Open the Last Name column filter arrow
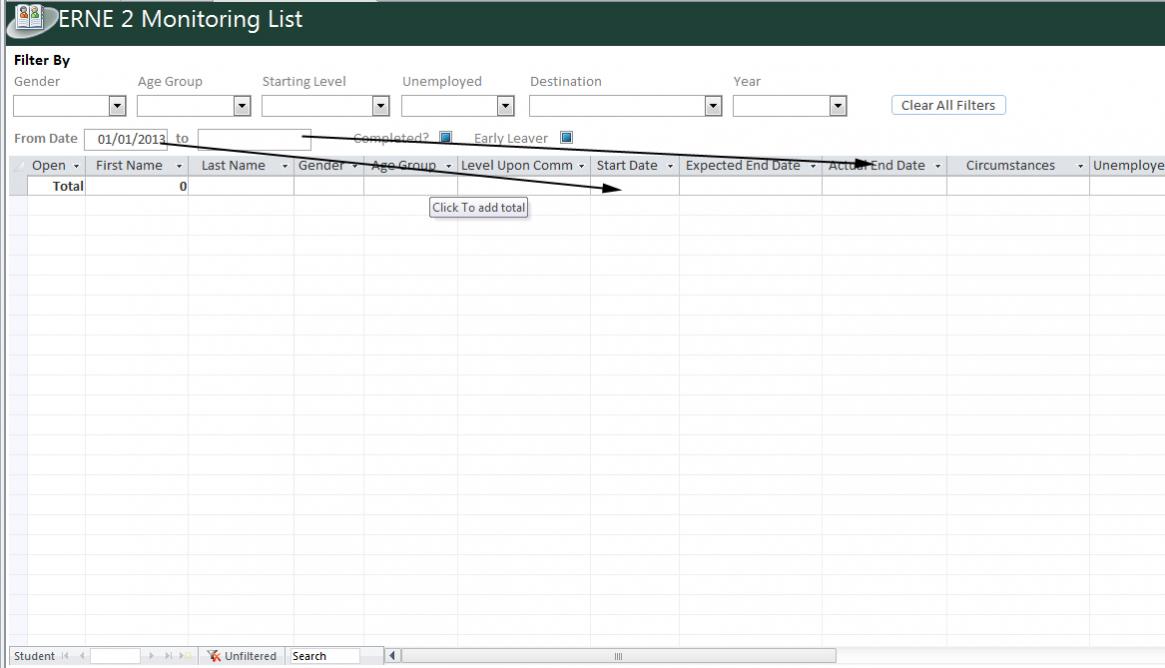 pos(285,166)
